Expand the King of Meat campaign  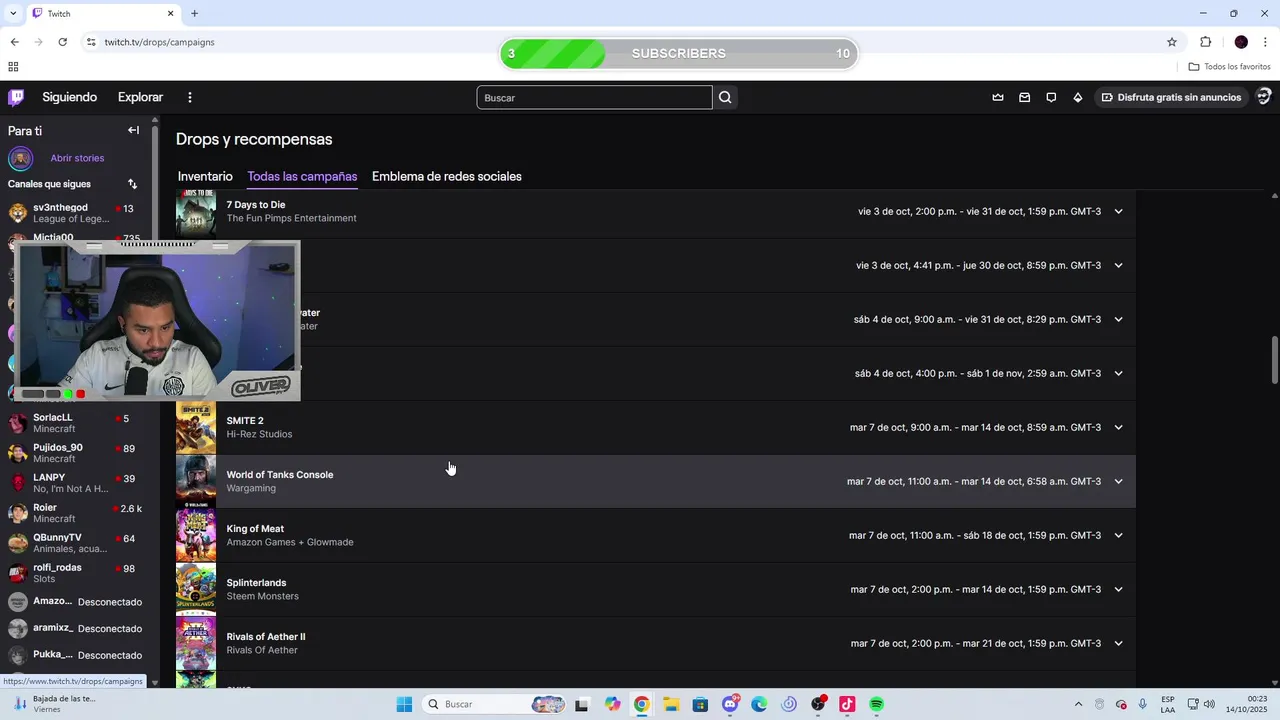[x=1118, y=535]
